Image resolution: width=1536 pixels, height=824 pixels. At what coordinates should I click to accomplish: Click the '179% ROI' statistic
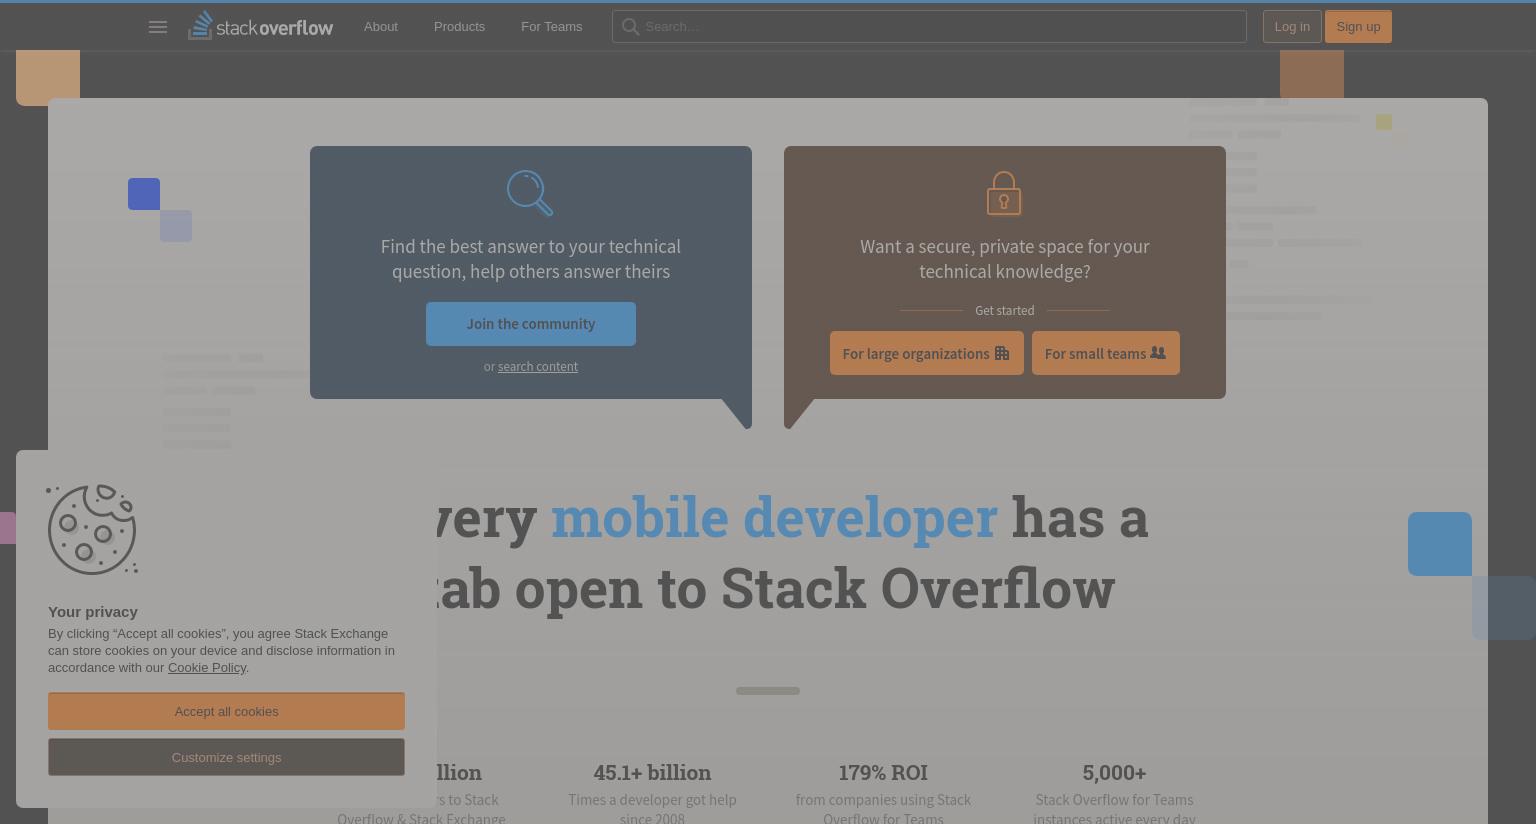(883, 773)
